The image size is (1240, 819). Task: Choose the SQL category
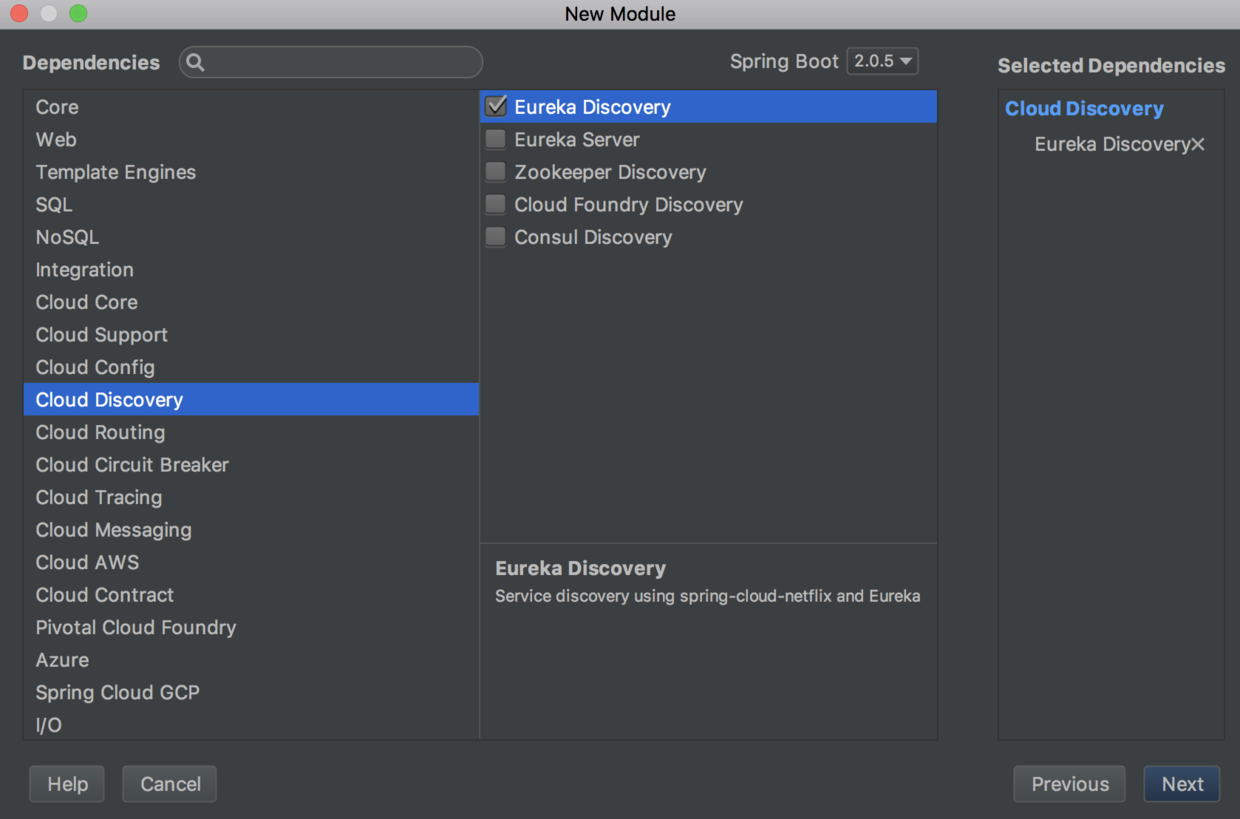coord(251,204)
